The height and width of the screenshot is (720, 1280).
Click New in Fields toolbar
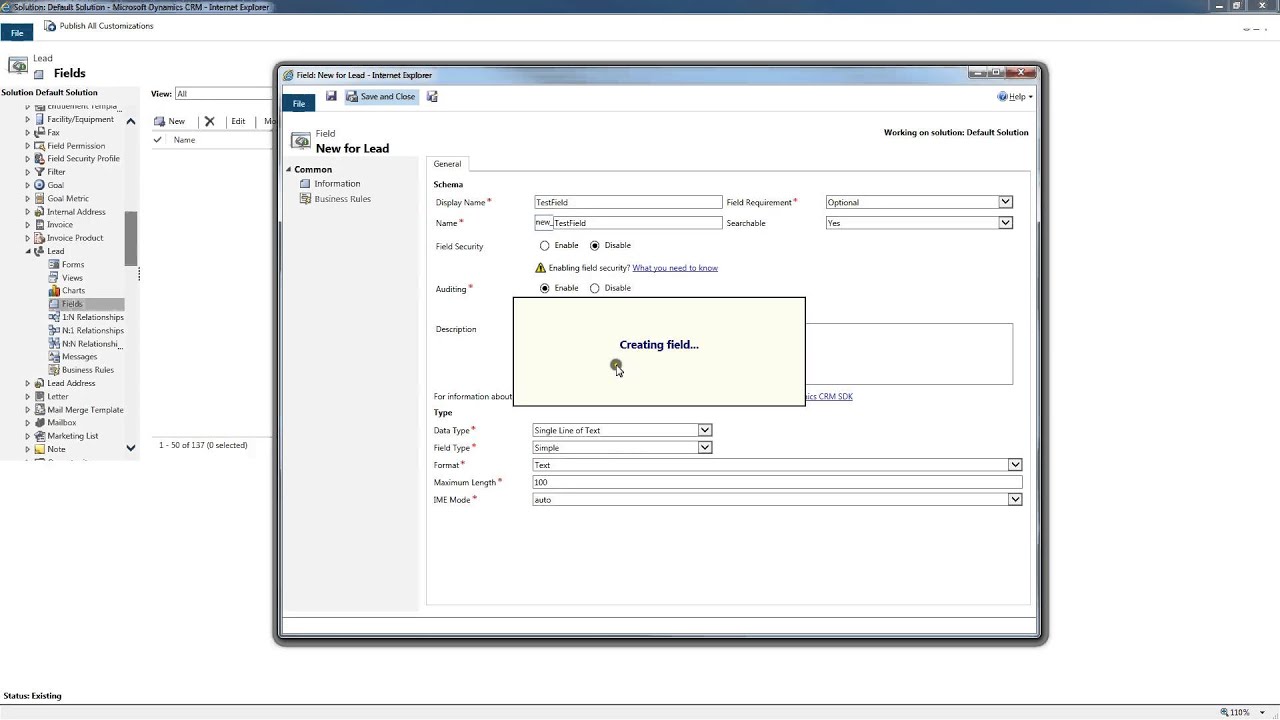tap(169, 121)
